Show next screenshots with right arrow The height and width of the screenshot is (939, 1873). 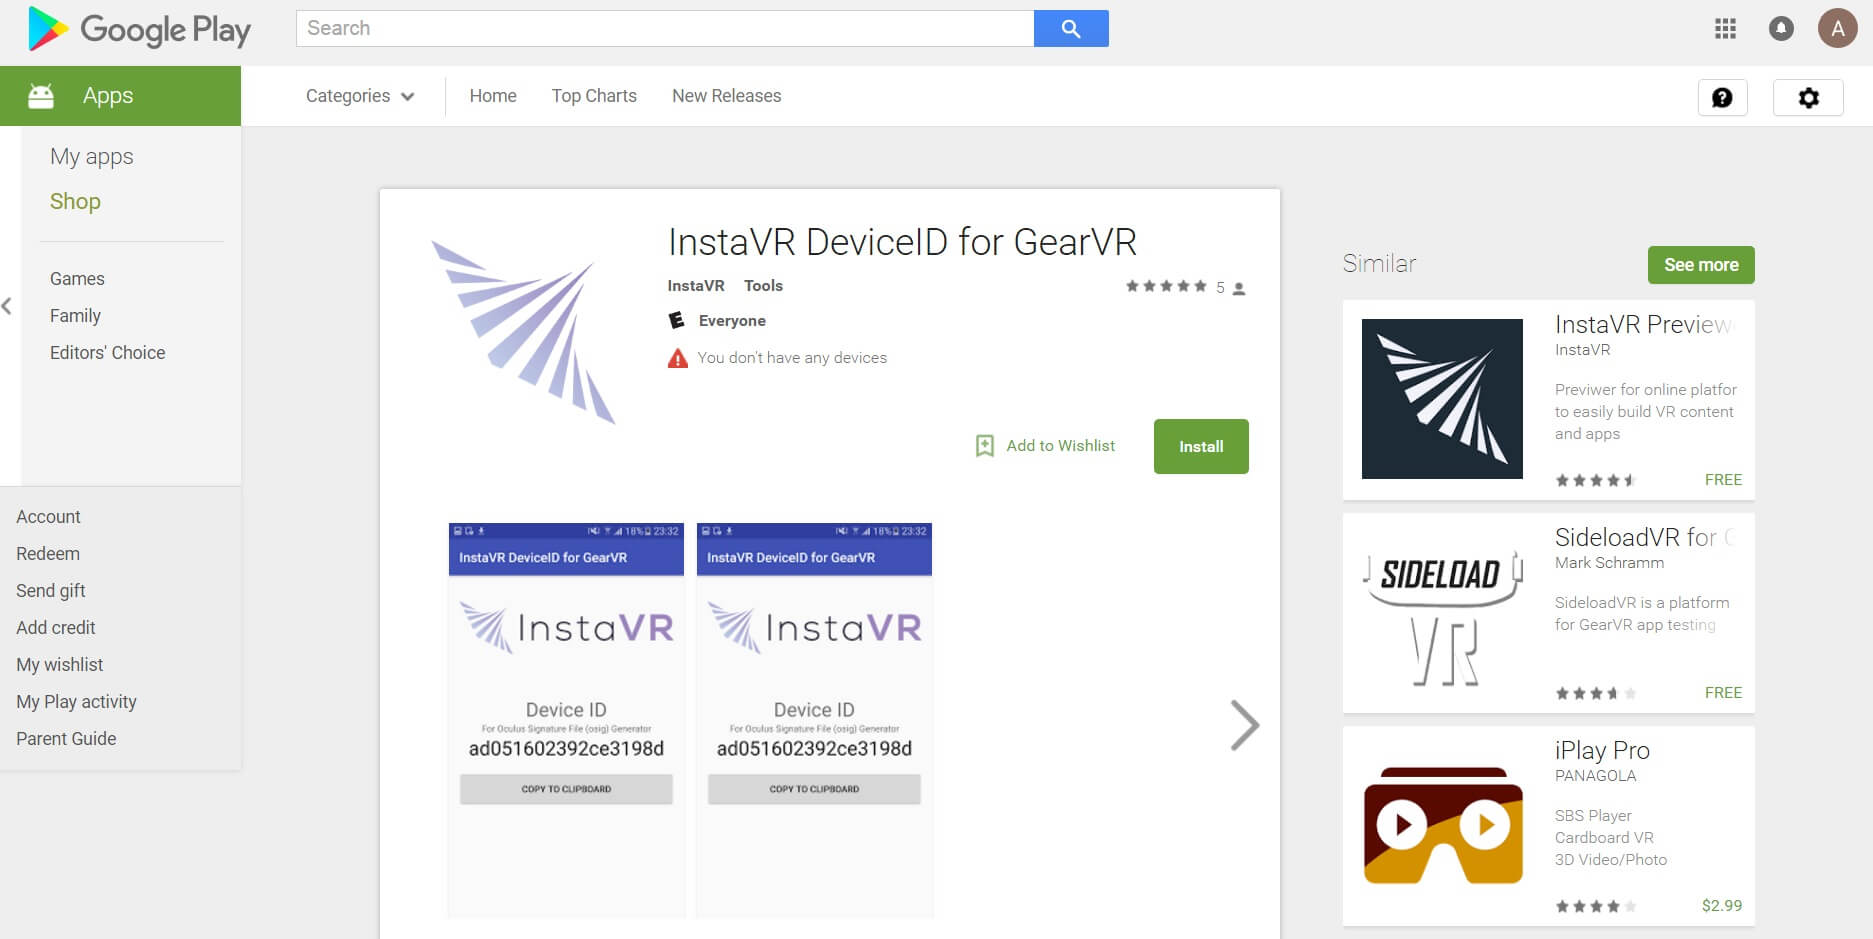pos(1244,725)
